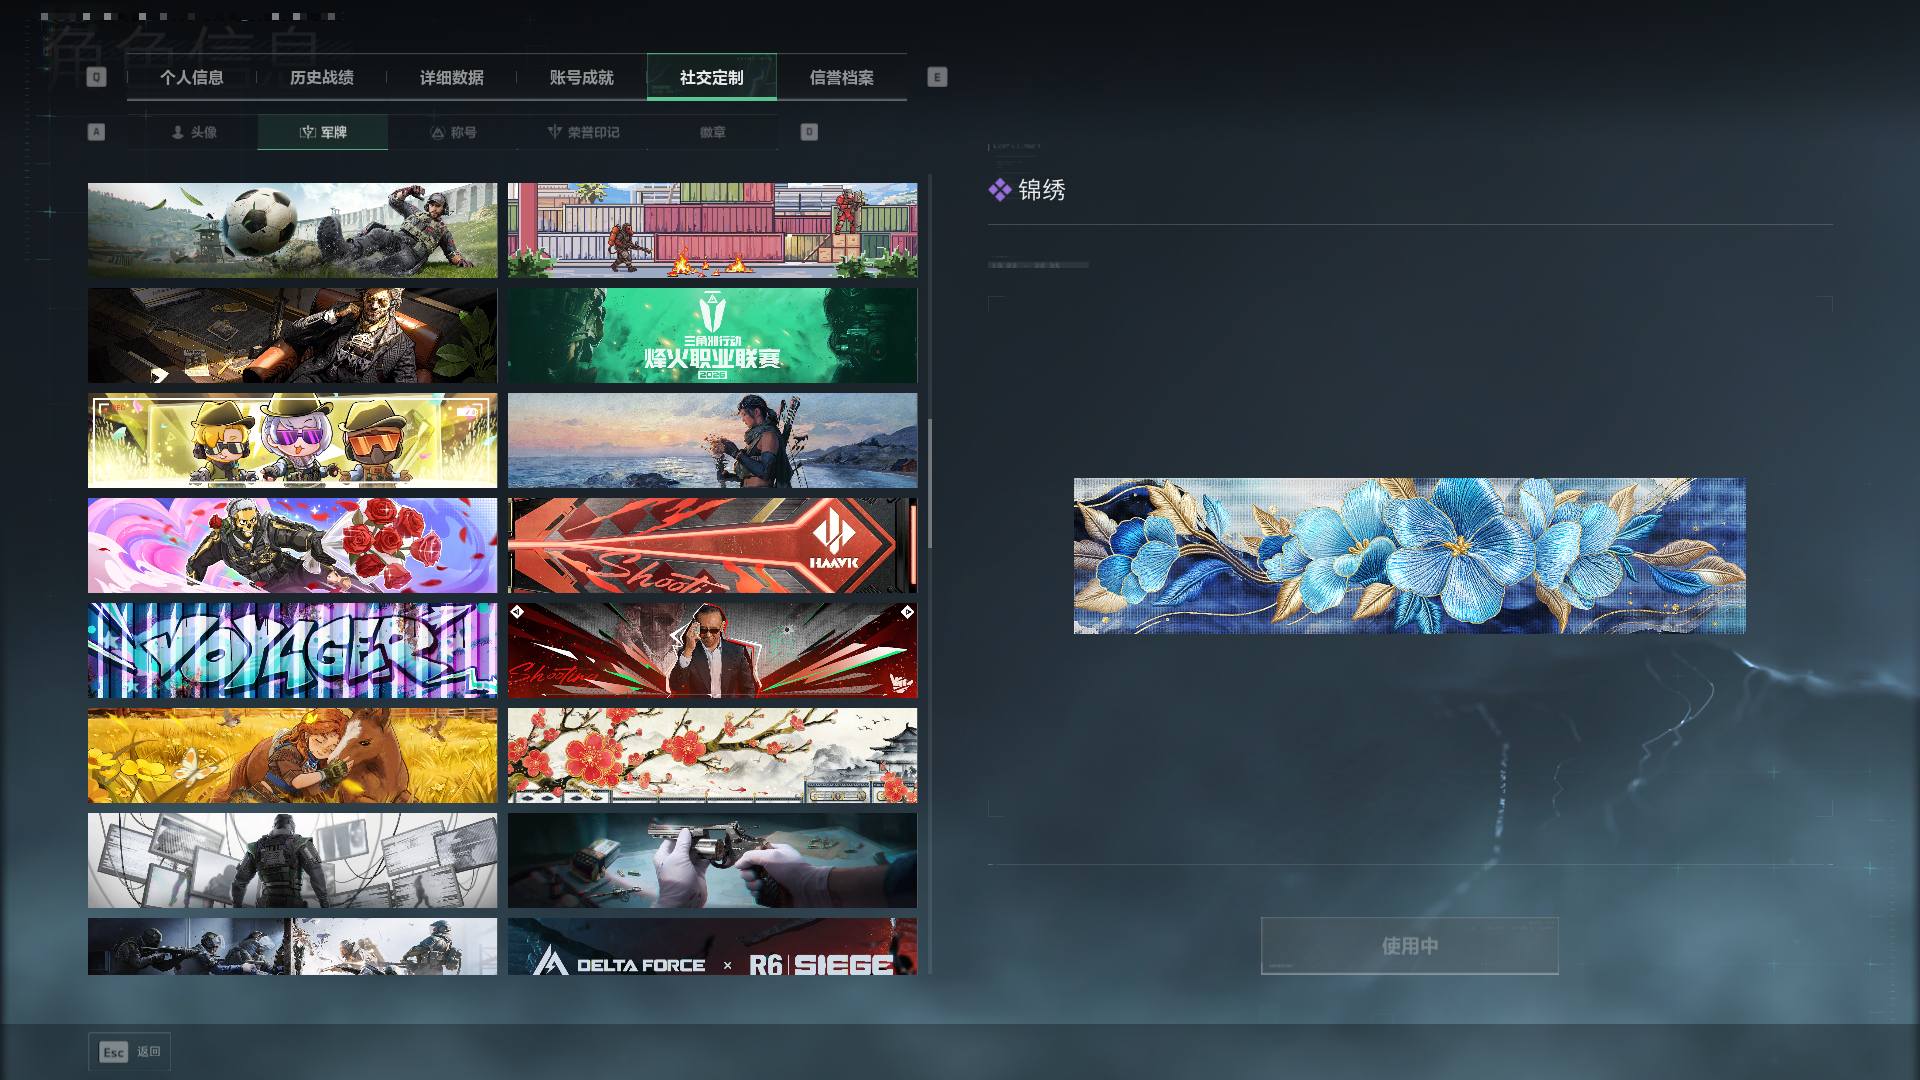
Task: Click the banner list vertical scrollbar
Action: pyautogui.click(x=930, y=483)
